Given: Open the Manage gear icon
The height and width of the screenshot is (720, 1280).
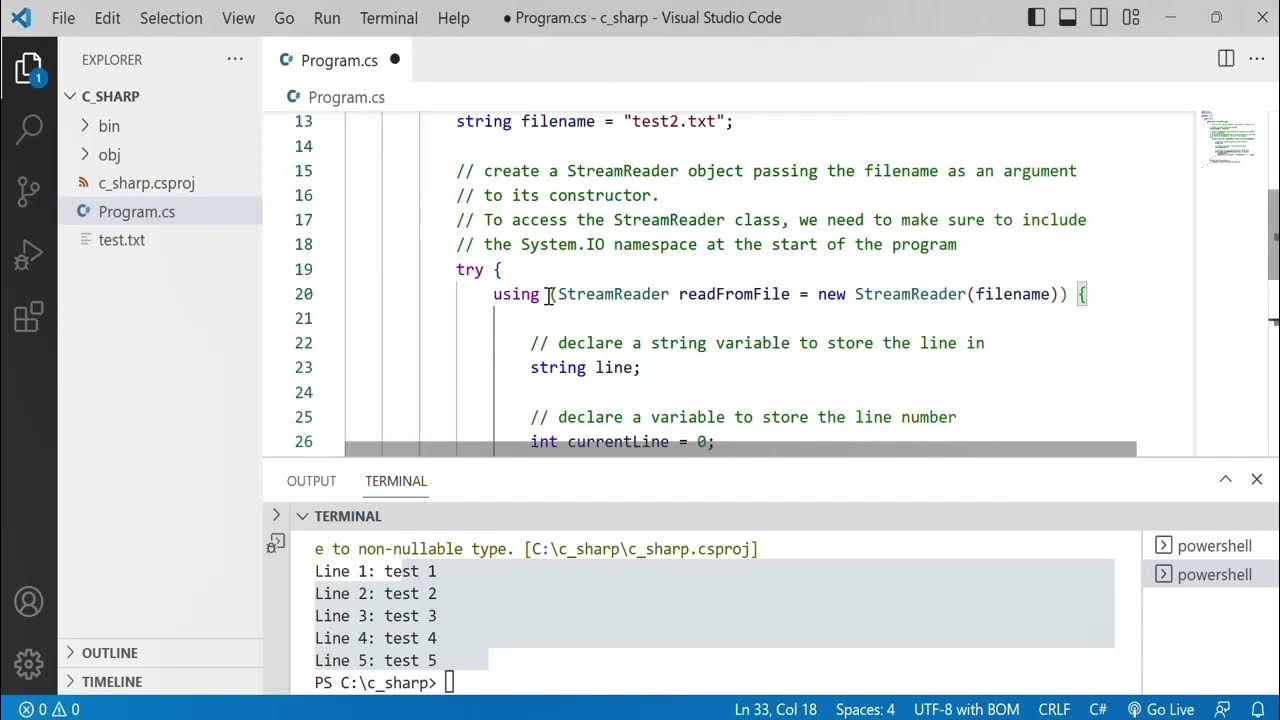Looking at the screenshot, I should coord(28,663).
